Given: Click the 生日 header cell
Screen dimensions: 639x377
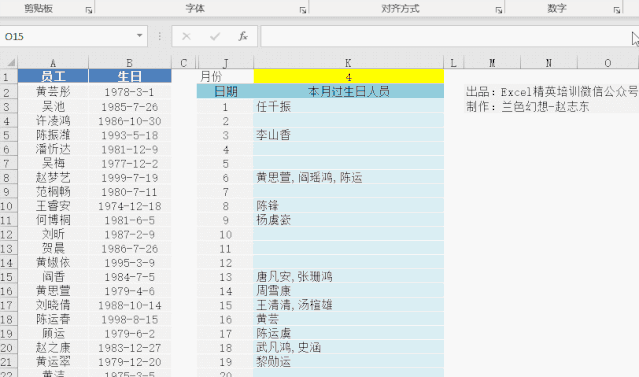Looking at the screenshot, I should (x=130, y=76).
